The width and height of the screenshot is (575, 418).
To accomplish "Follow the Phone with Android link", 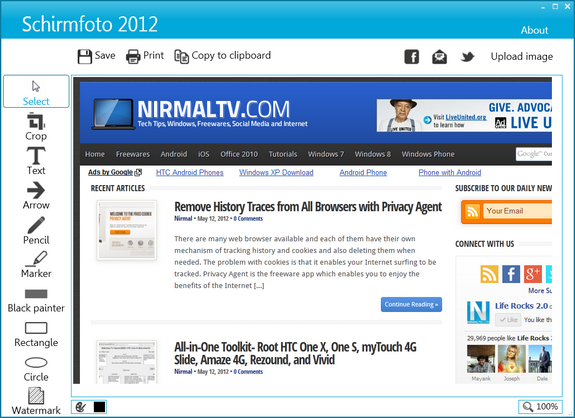I will [x=450, y=172].
